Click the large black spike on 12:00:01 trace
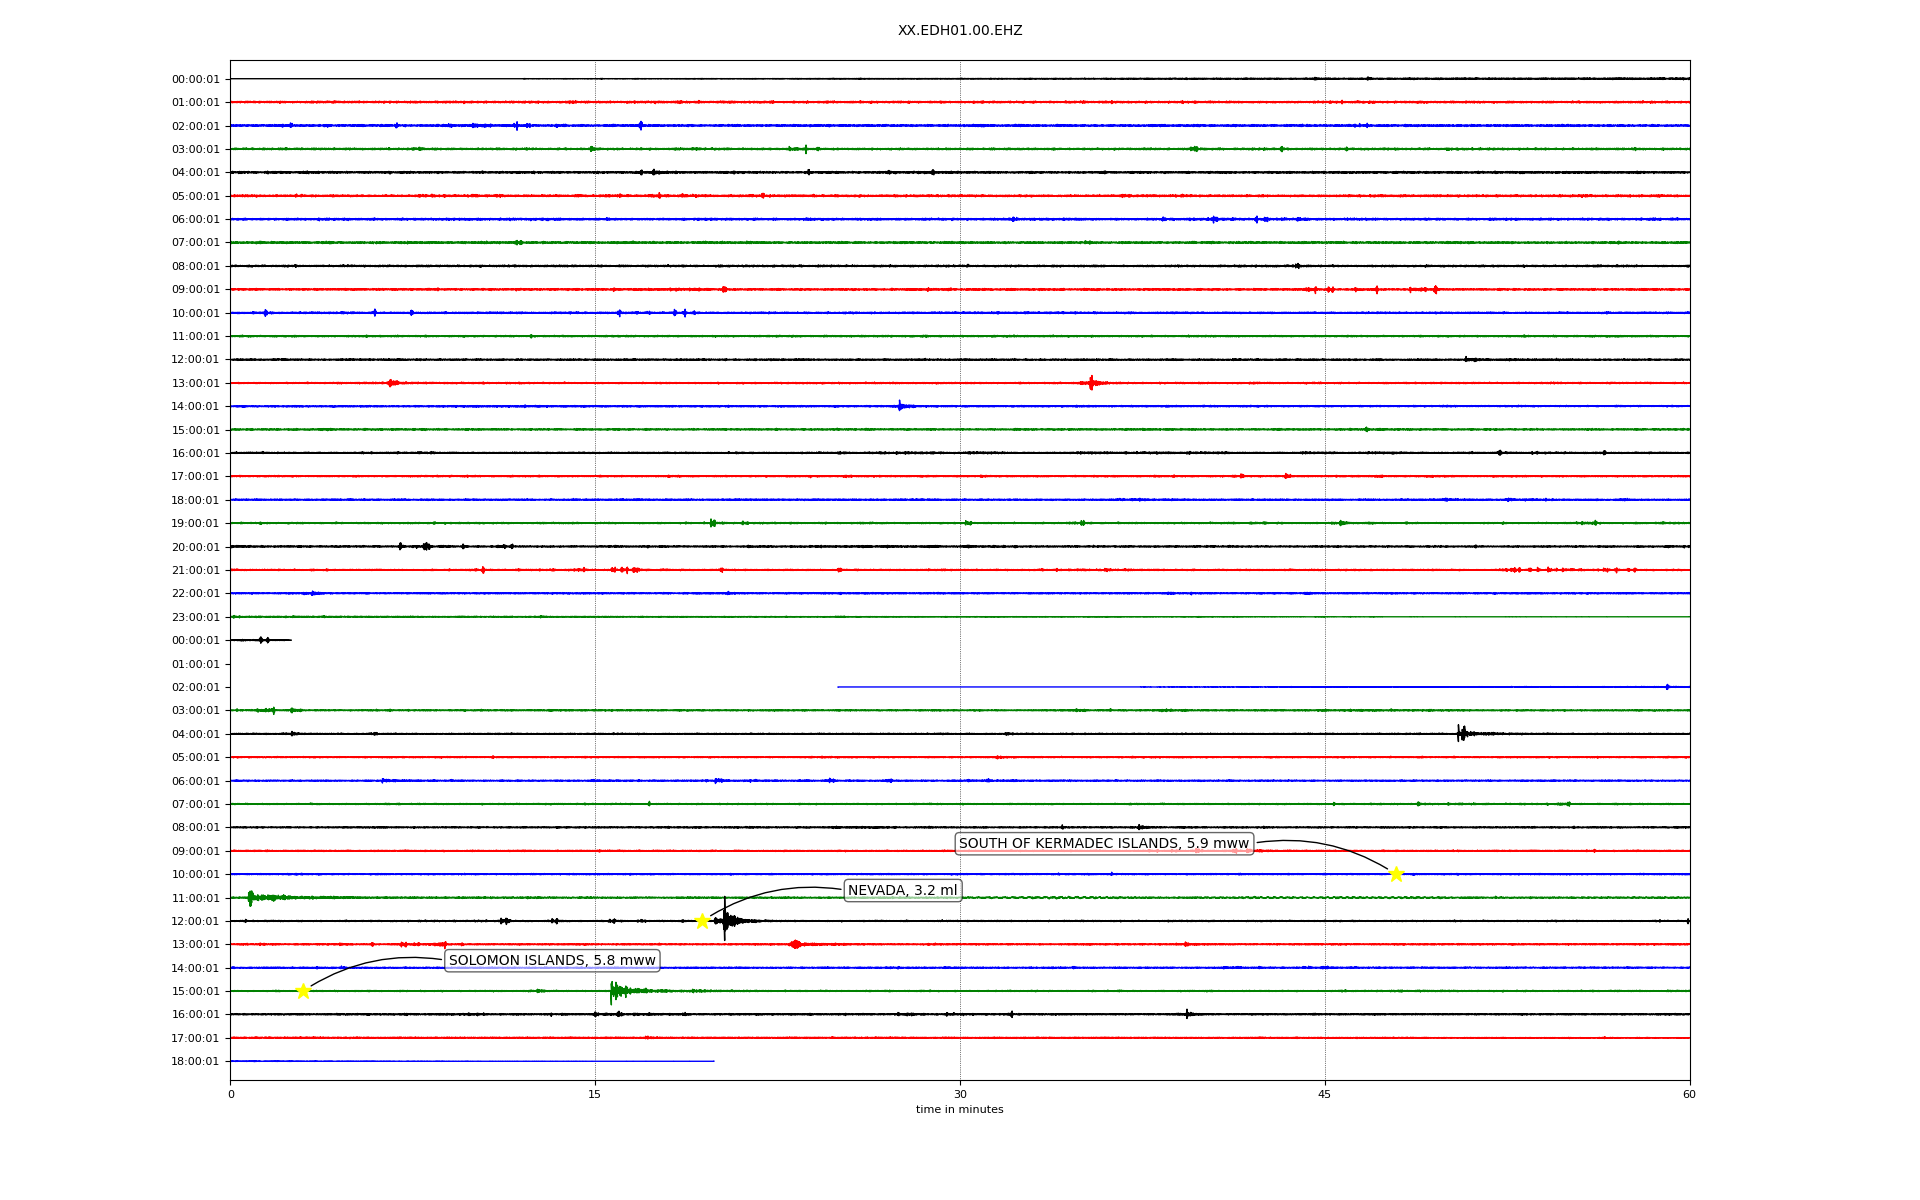The image size is (1920, 1200). 725,920
